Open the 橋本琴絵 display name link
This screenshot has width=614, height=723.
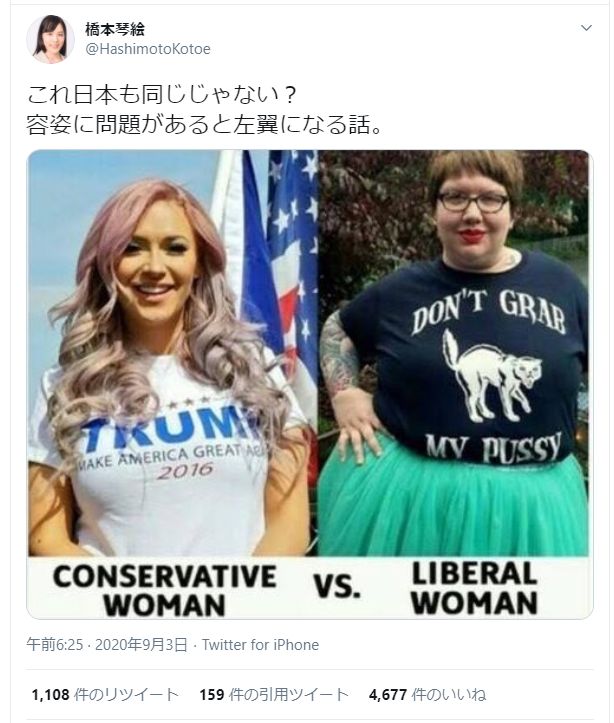tap(115, 29)
